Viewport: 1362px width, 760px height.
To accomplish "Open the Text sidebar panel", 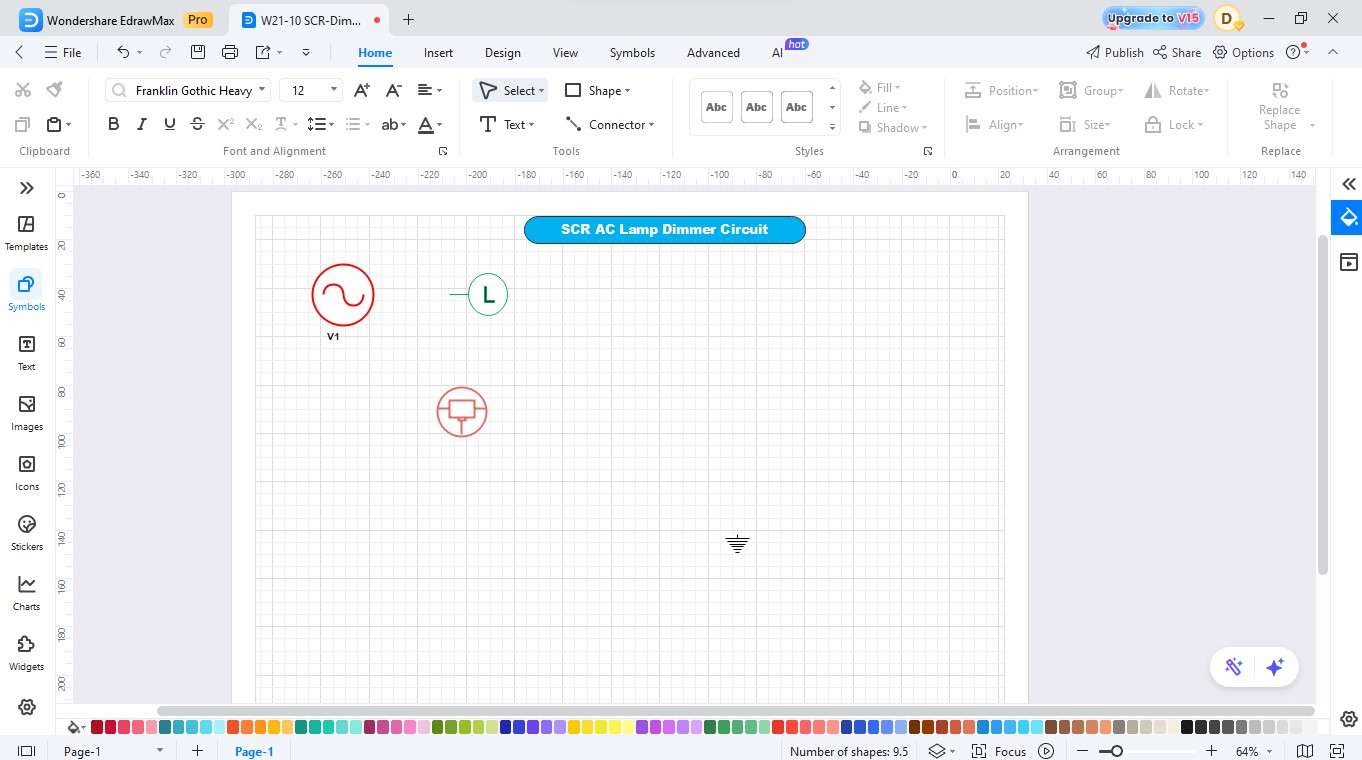I will coord(26,353).
